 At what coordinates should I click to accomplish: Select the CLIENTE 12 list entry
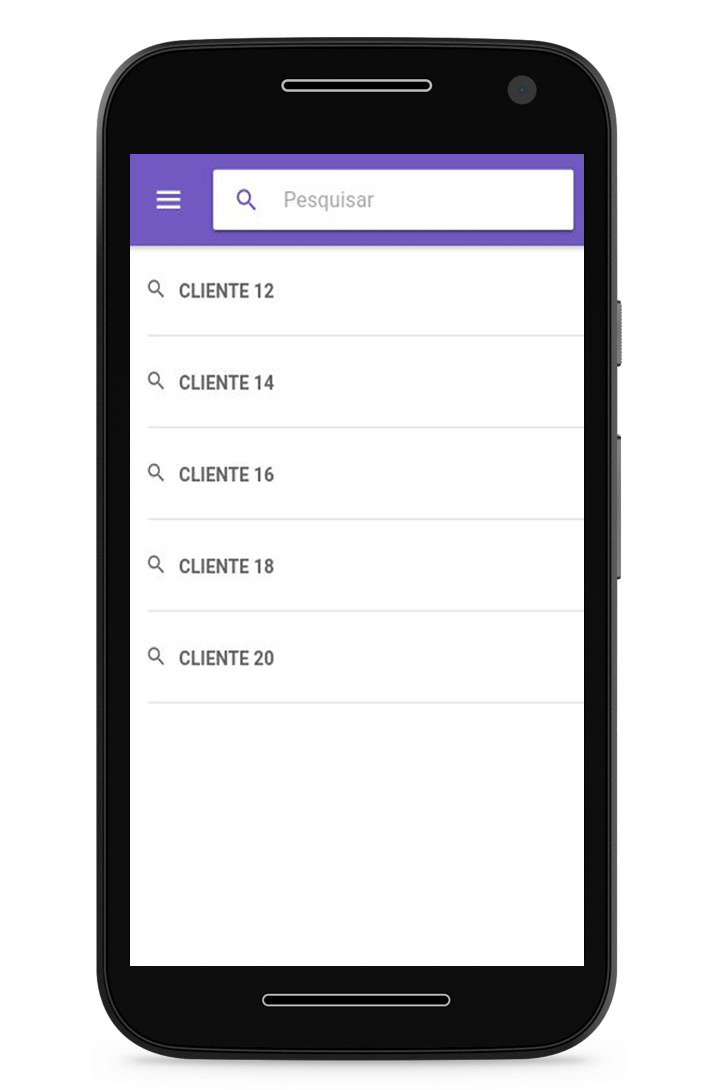(x=365, y=291)
